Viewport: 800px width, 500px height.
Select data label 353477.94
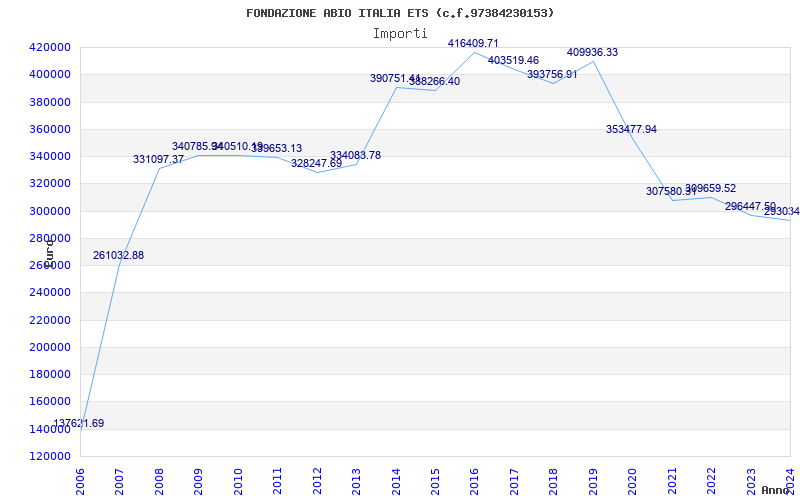[631, 129]
